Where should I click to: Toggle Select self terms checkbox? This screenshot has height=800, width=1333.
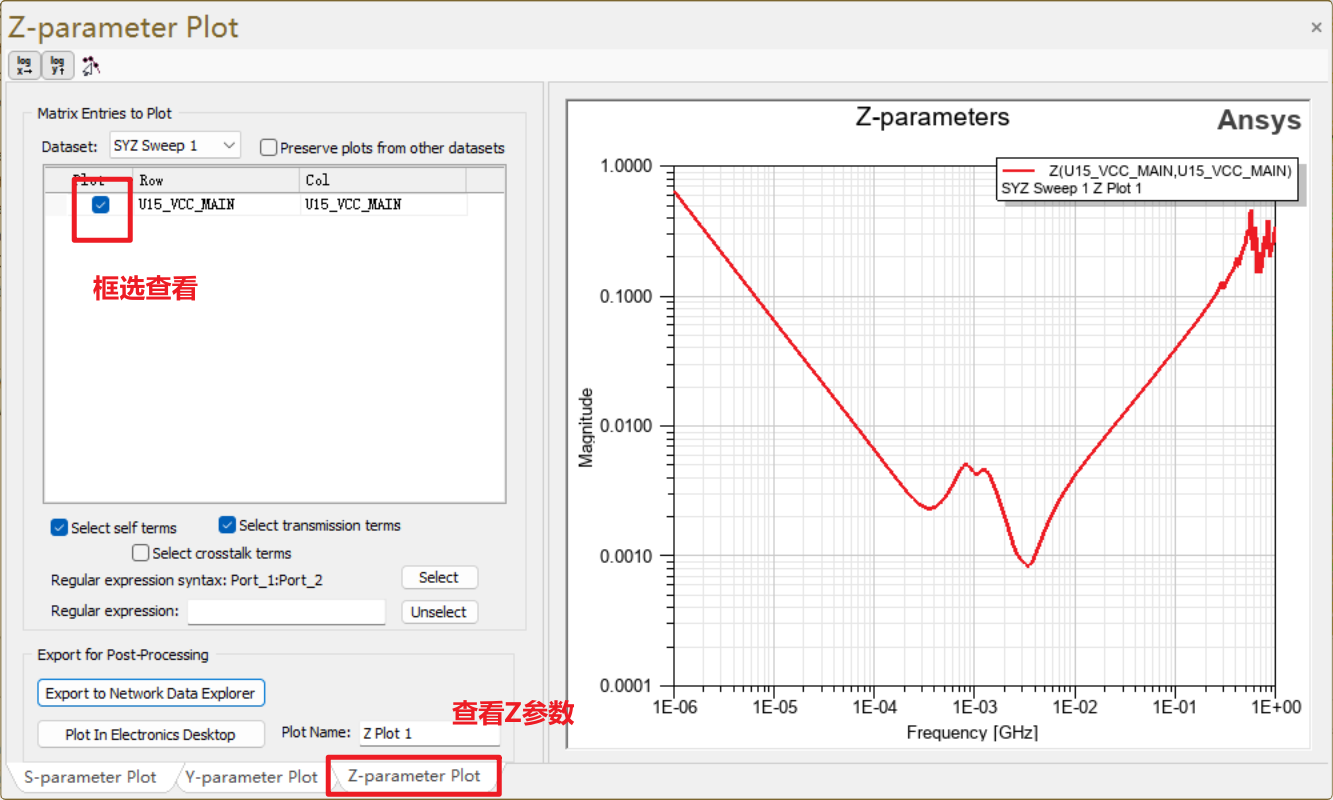click(59, 527)
